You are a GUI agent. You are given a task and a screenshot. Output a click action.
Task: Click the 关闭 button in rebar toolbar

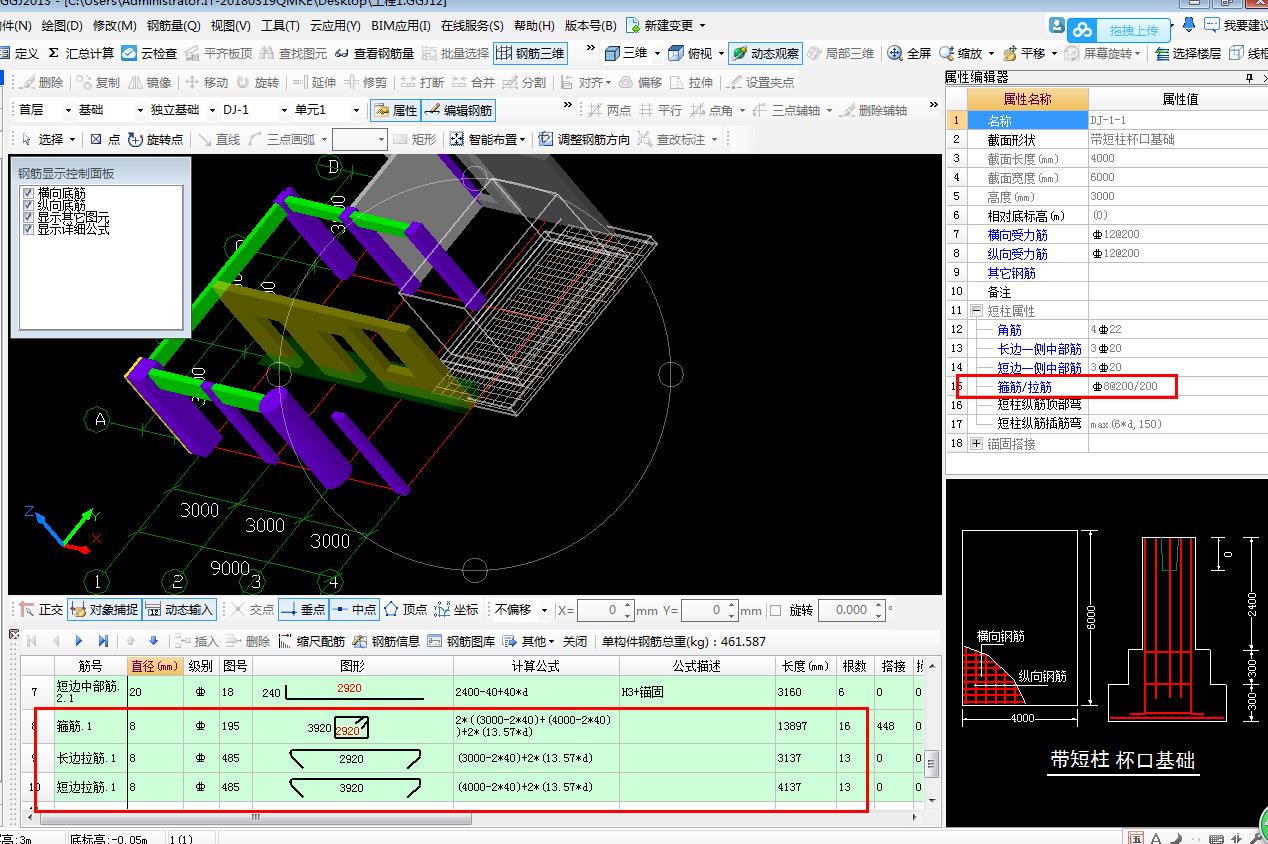tap(575, 641)
